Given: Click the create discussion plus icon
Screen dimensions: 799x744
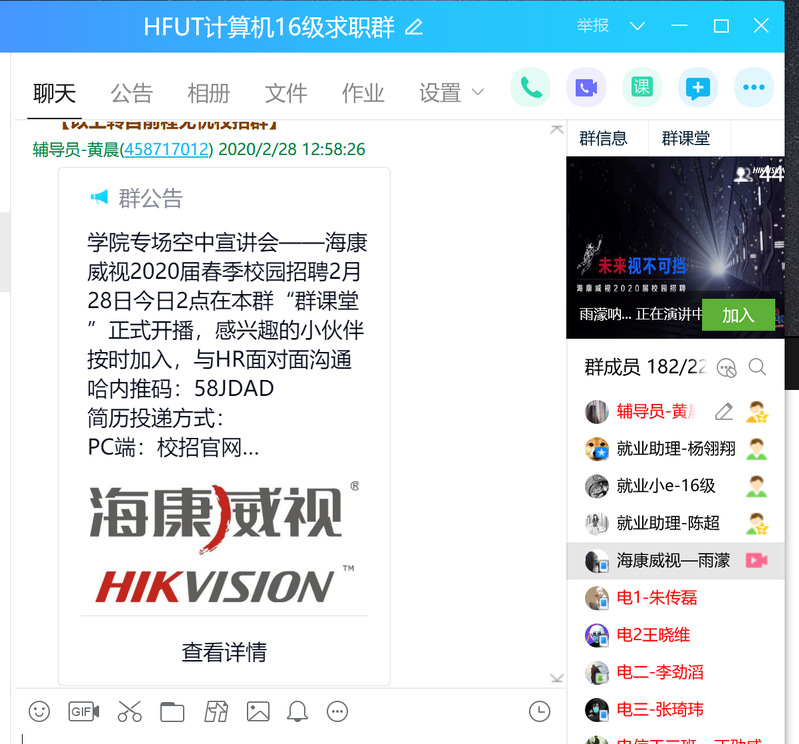Looking at the screenshot, I should click(697, 88).
